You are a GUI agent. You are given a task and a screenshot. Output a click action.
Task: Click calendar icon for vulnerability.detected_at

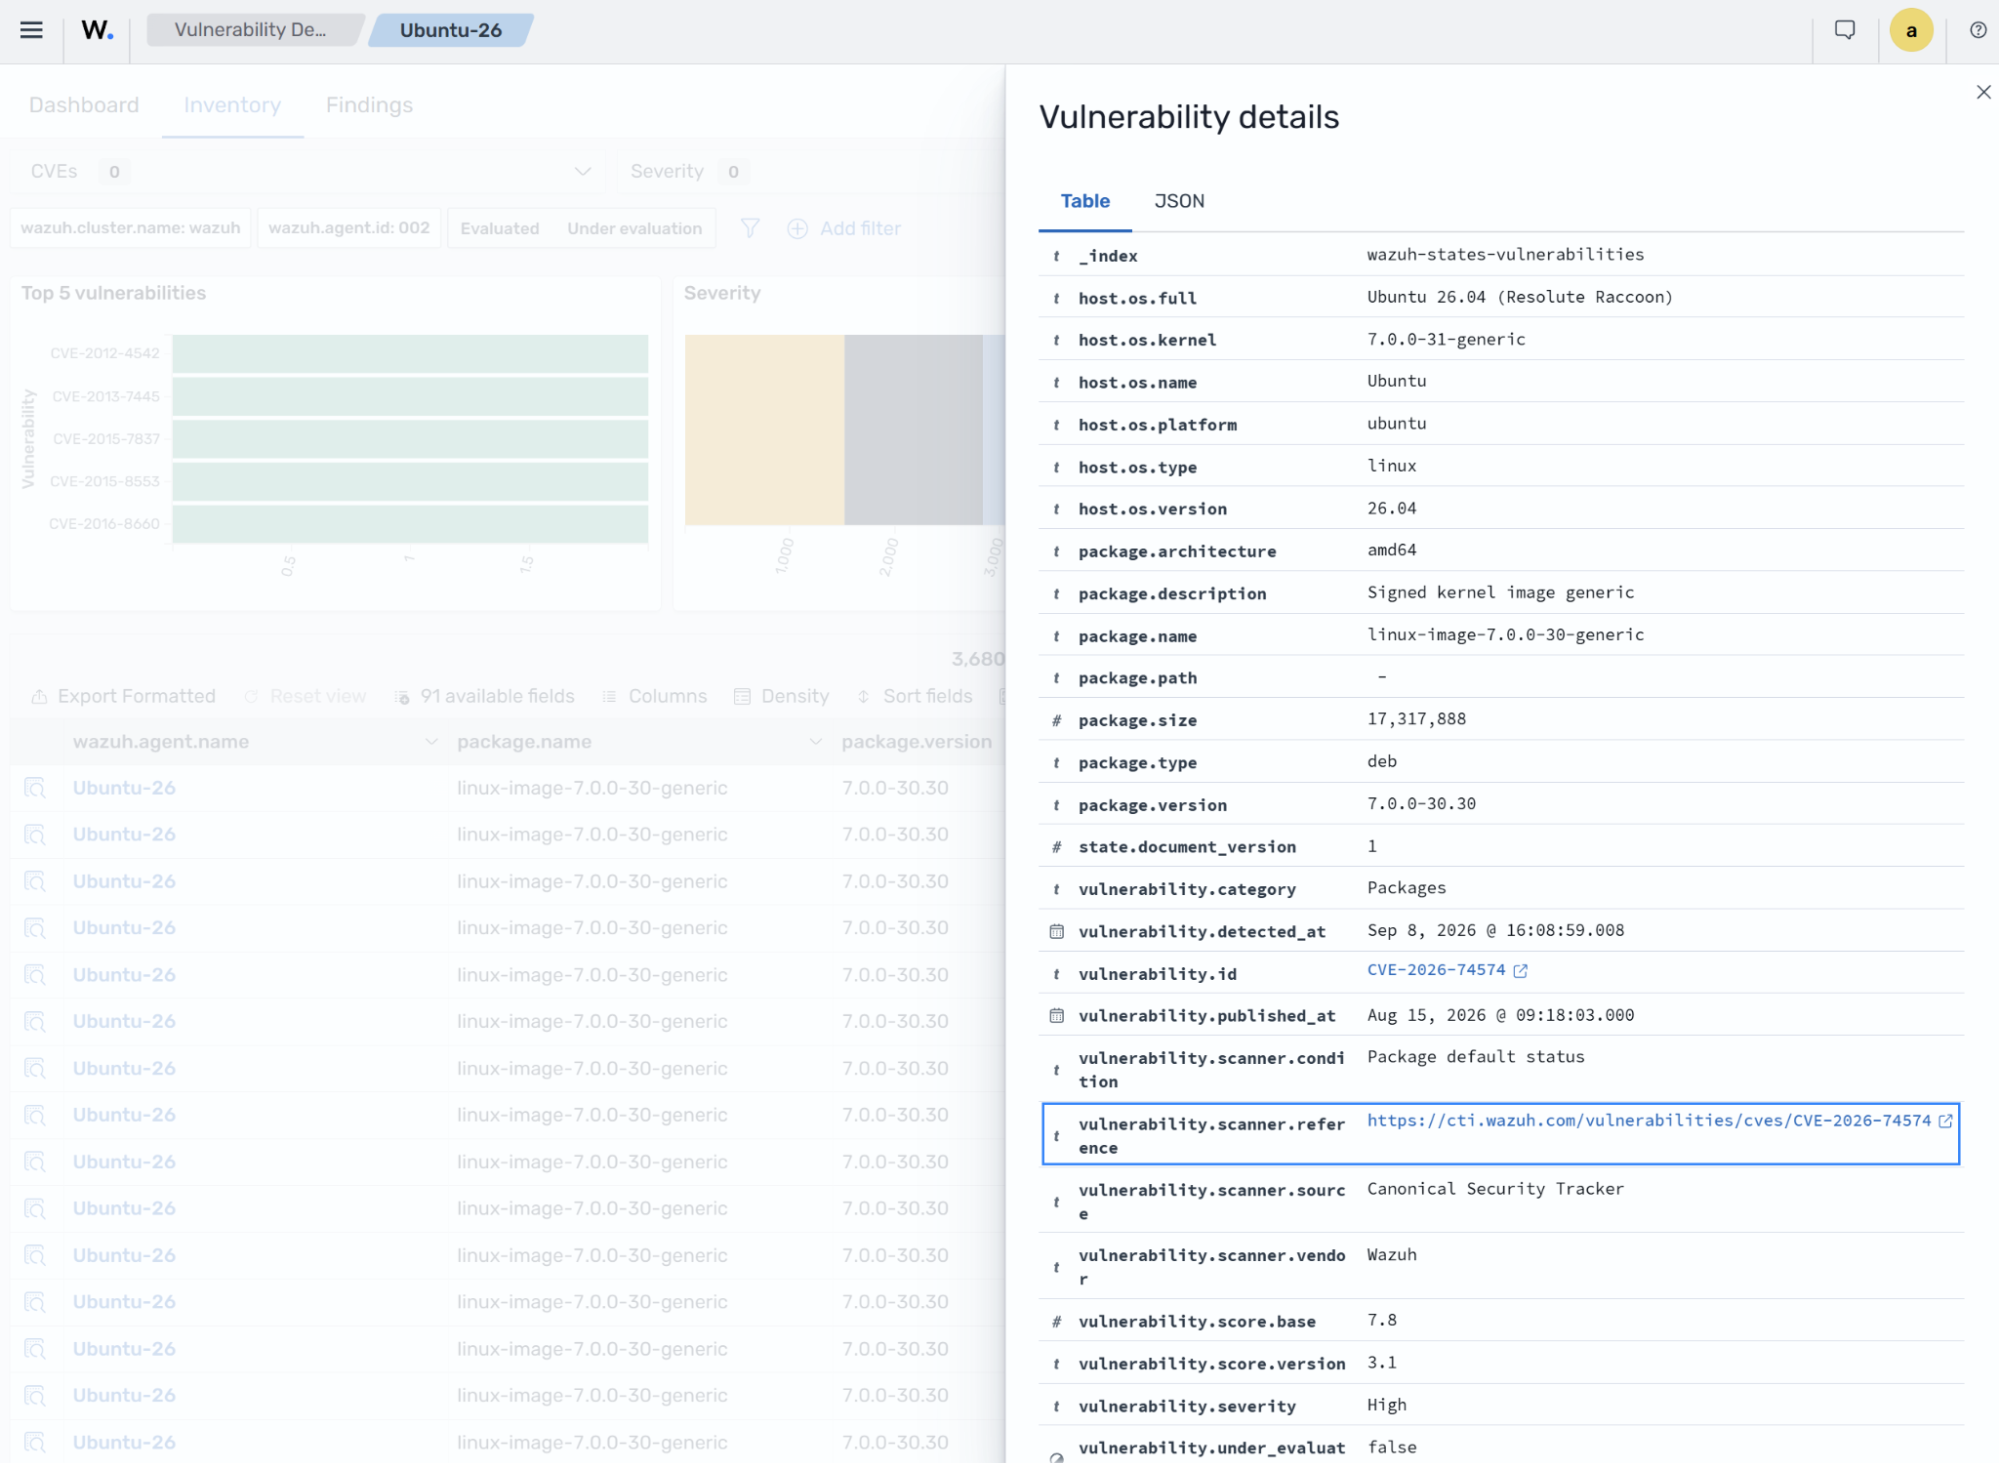(1056, 932)
